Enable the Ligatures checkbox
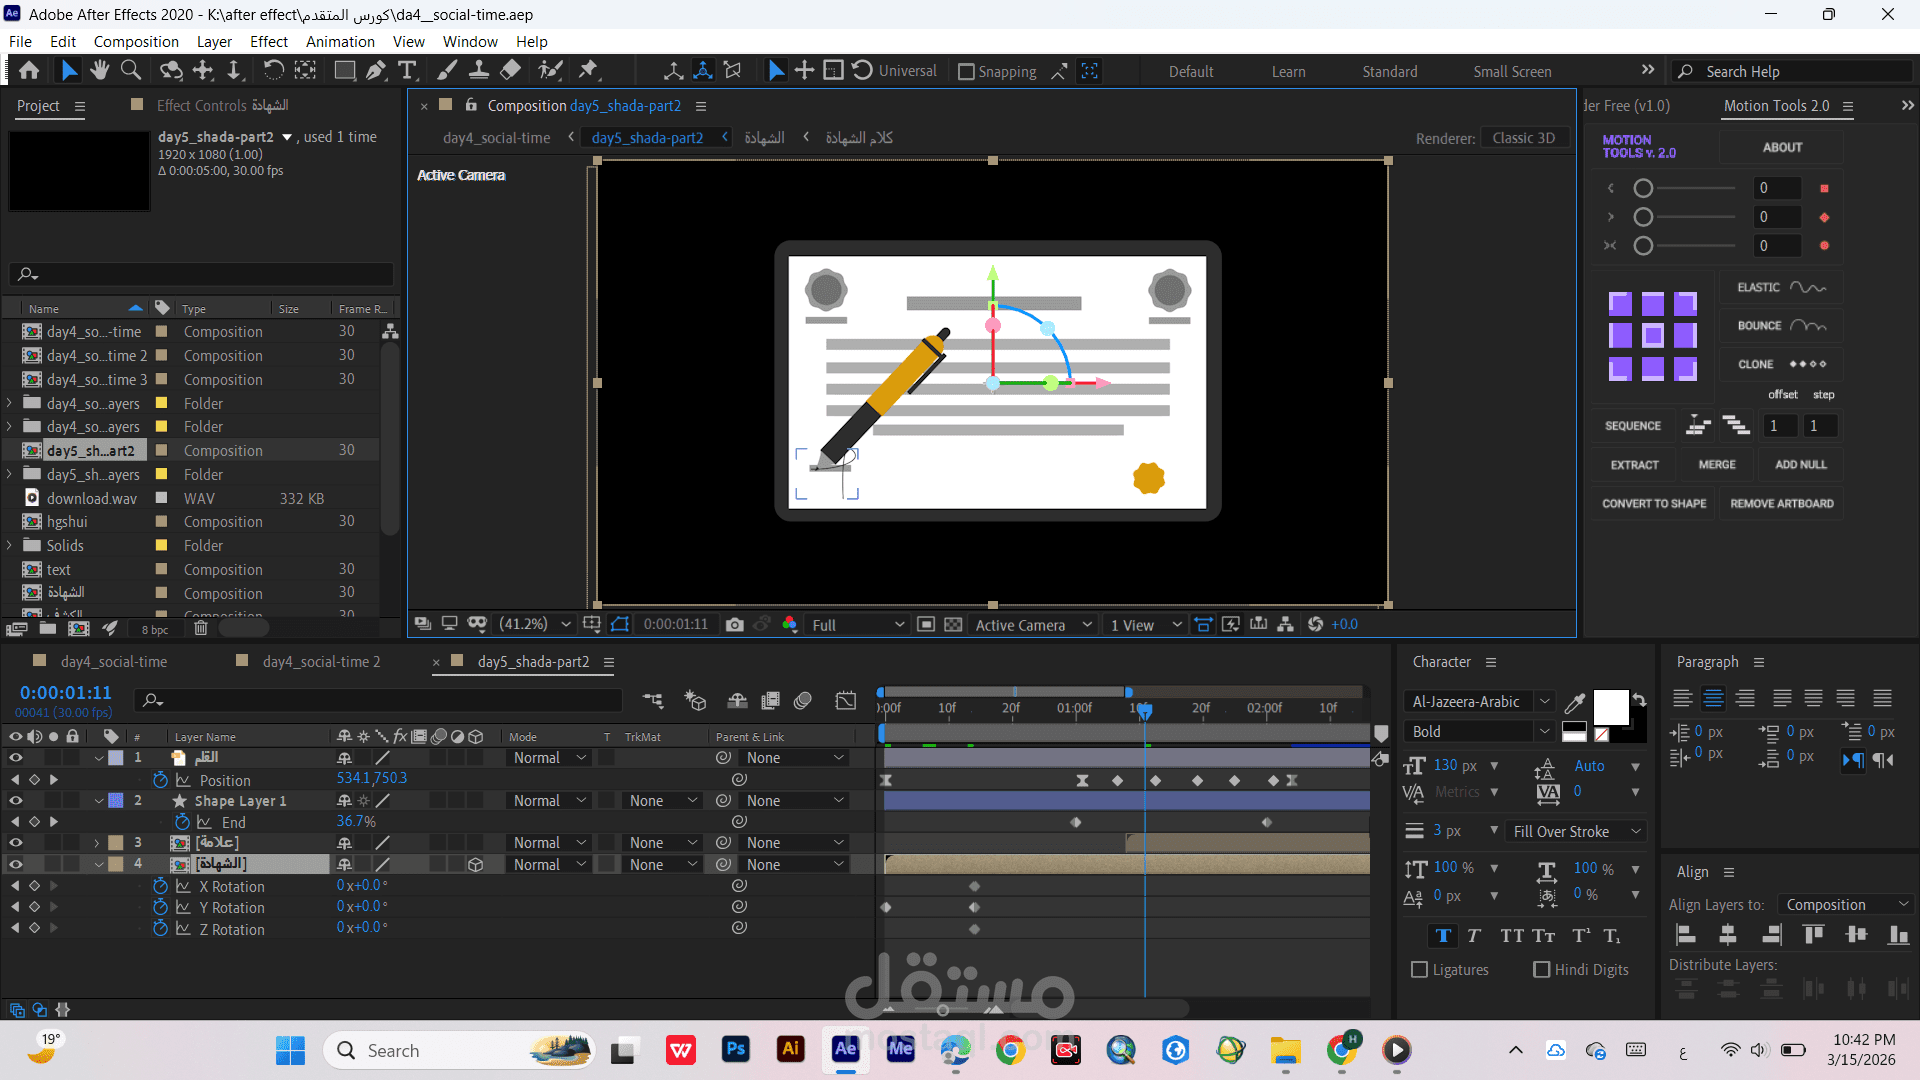Screen dimensions: 1920x1080 (1419, 969)
